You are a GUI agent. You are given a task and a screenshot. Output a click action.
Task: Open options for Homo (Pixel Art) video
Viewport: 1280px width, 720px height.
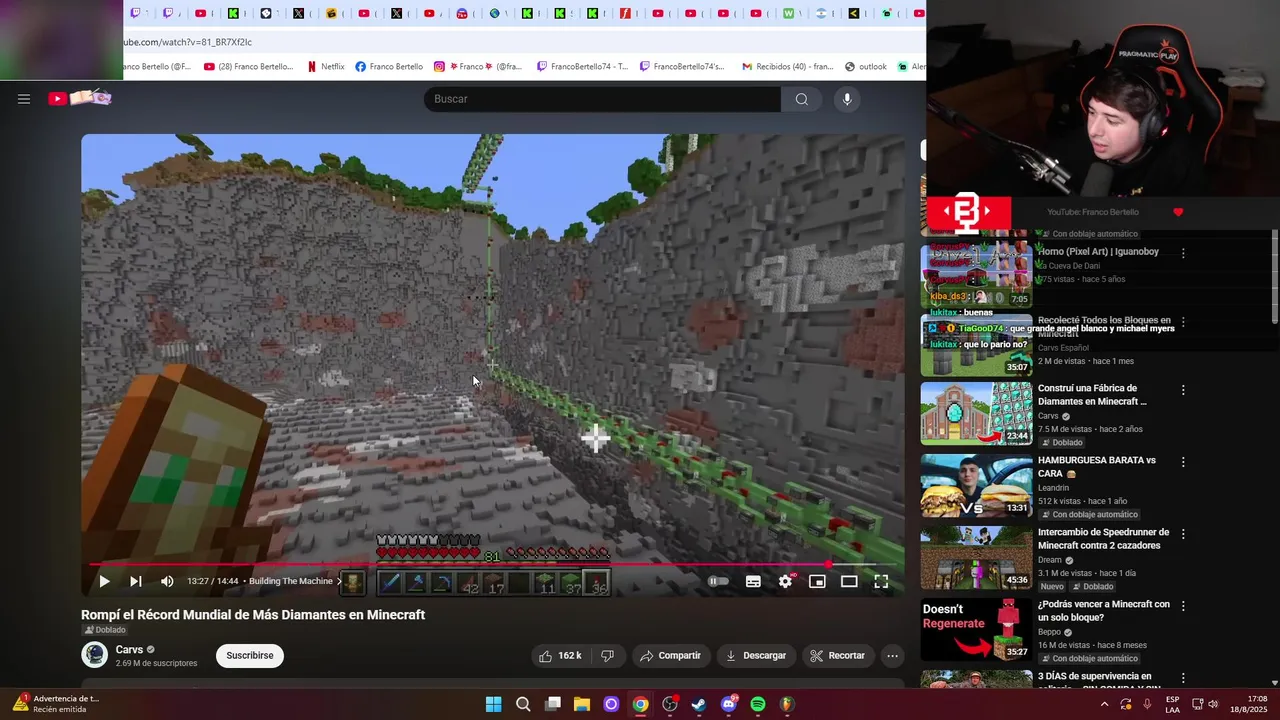point(1183,253)
